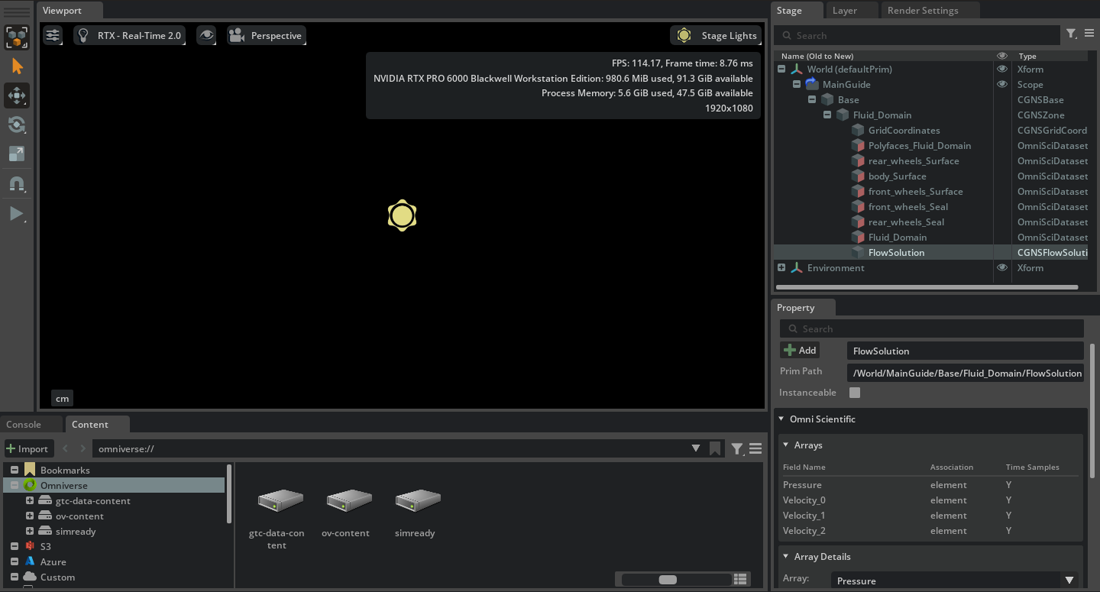Image resolution: width=1100 pixels, height=592 pixels.
Task: Click the cm units button in viewport
Action: [62, 398]
